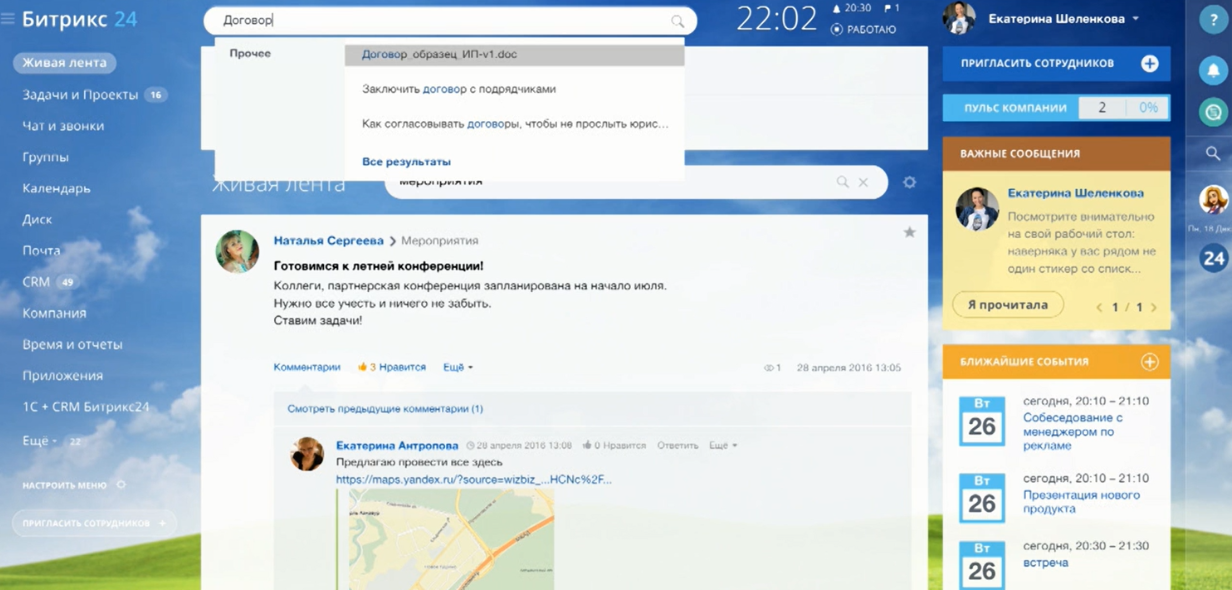
Task: Select result Как согласовывать договоры
Action: 514,124
